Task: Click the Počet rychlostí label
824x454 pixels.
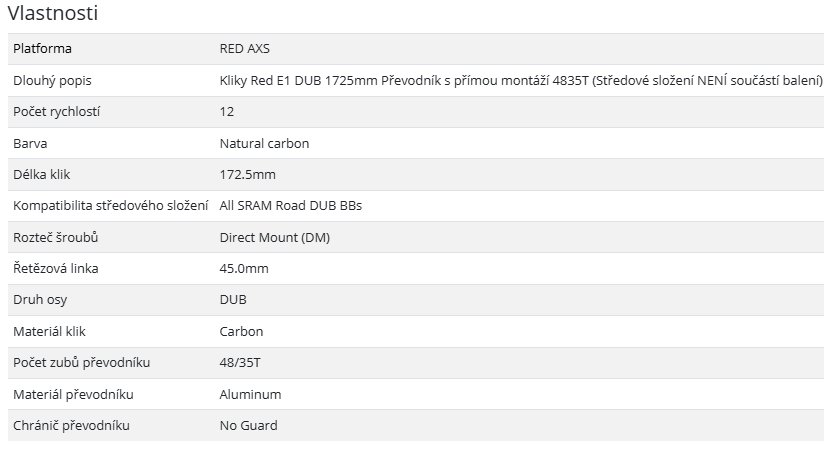Action: pyautogui.click(x=56, y=112)
